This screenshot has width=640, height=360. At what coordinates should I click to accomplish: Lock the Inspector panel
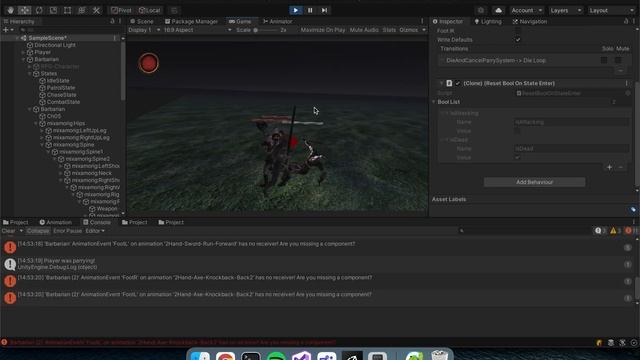click(x=626, y=21)
